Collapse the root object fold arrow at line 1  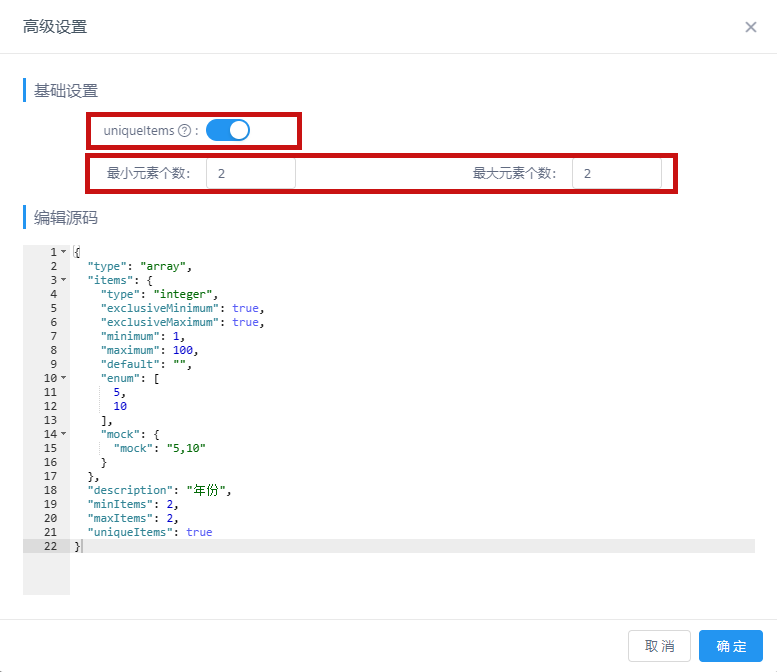[64, 252]
